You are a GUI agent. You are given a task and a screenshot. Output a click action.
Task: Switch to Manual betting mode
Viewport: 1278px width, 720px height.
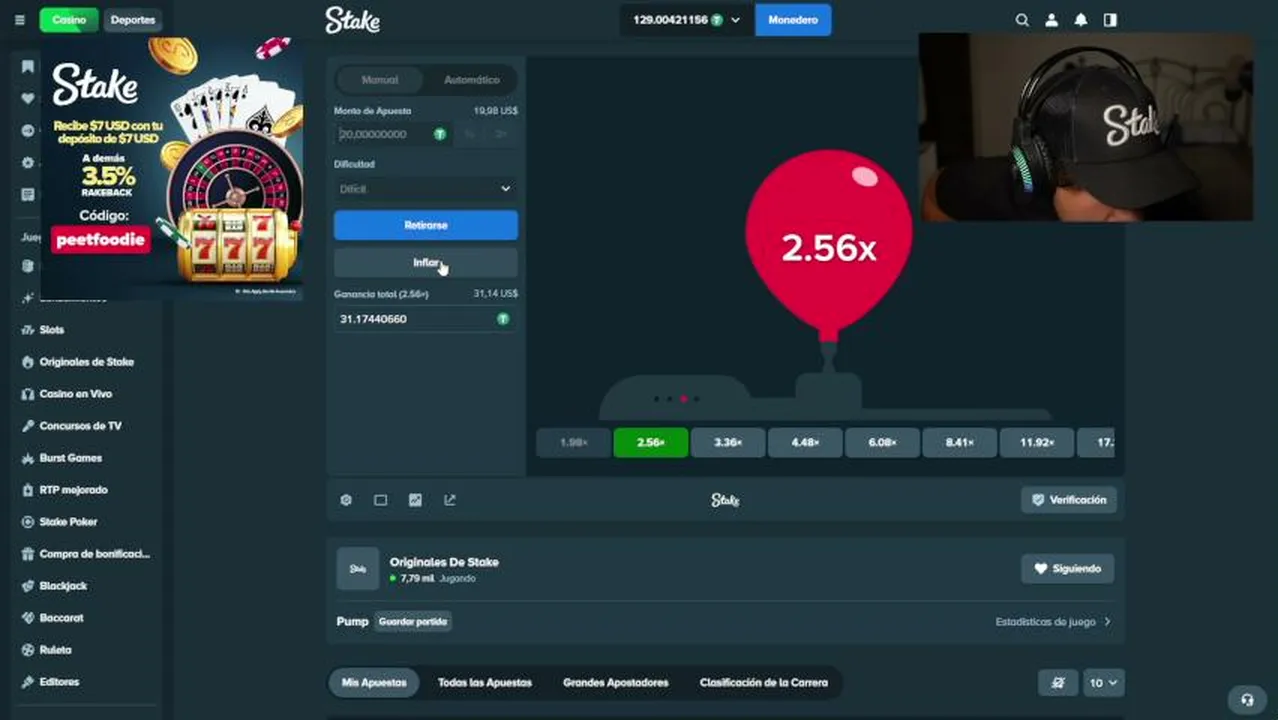tap(380, 80)
